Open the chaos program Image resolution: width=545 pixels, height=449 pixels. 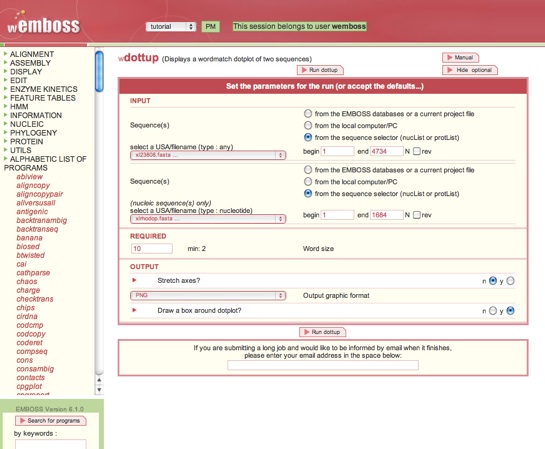tap(27, 281)
